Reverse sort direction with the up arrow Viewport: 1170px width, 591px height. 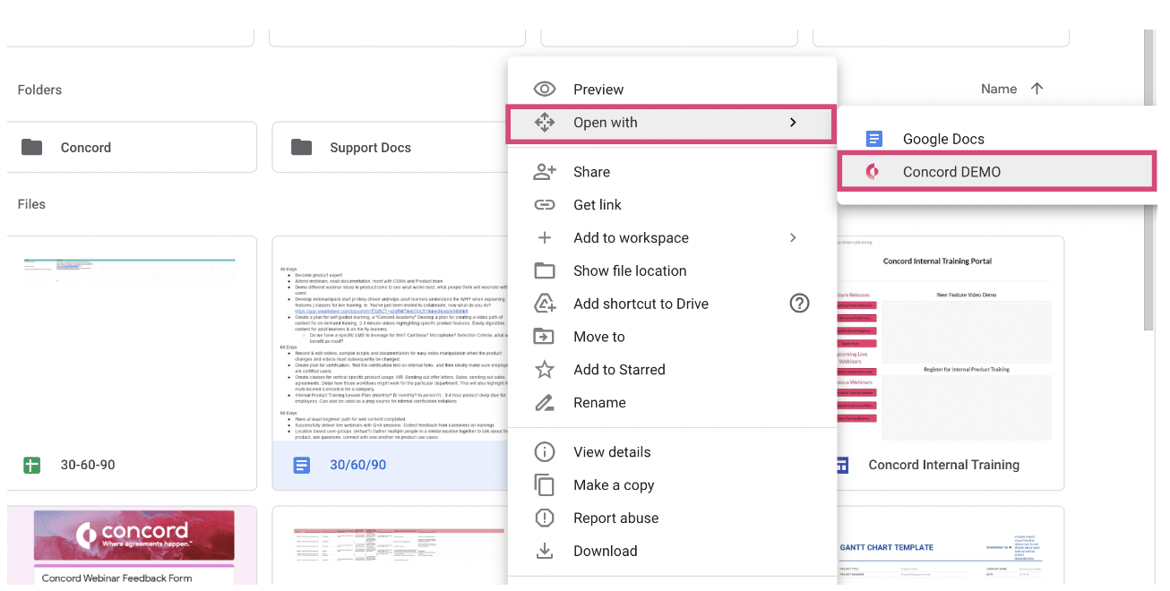[1036, 89]
